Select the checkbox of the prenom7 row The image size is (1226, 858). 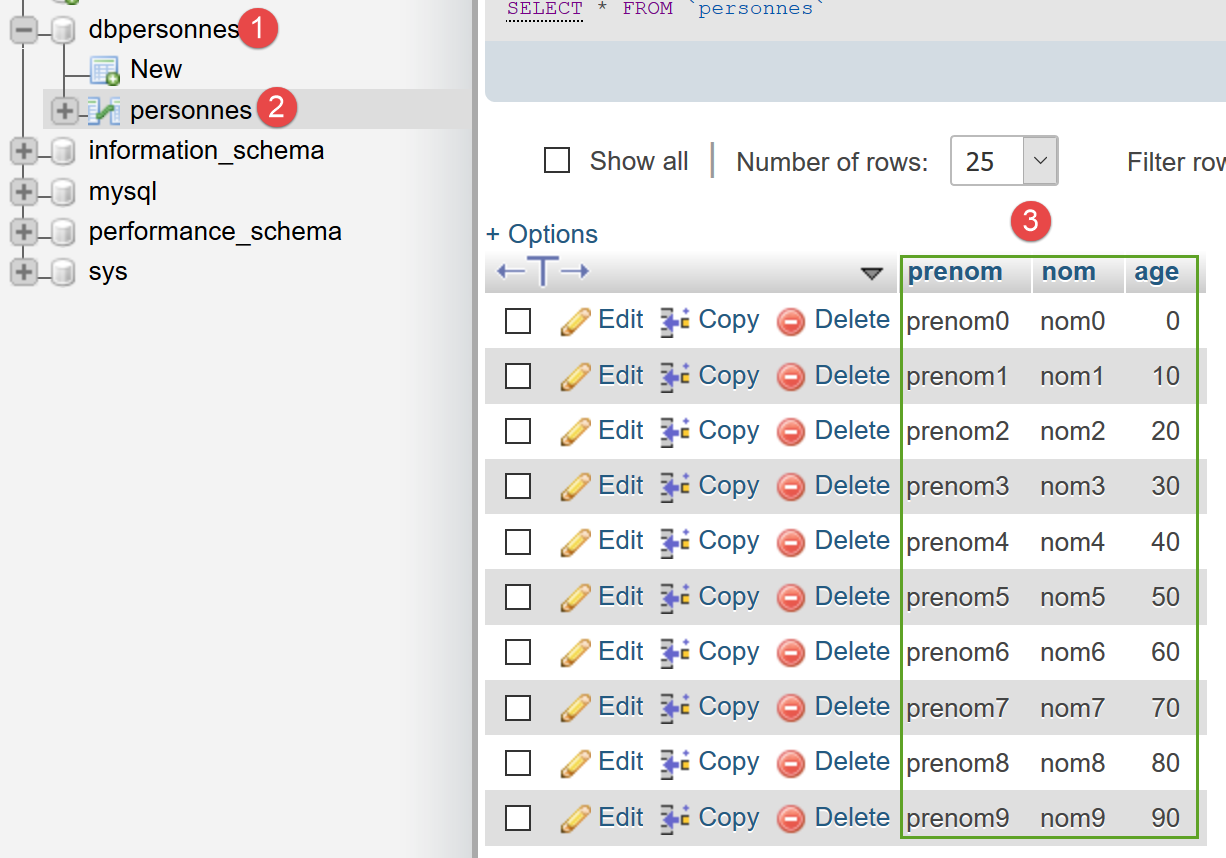tap(518, 708)
